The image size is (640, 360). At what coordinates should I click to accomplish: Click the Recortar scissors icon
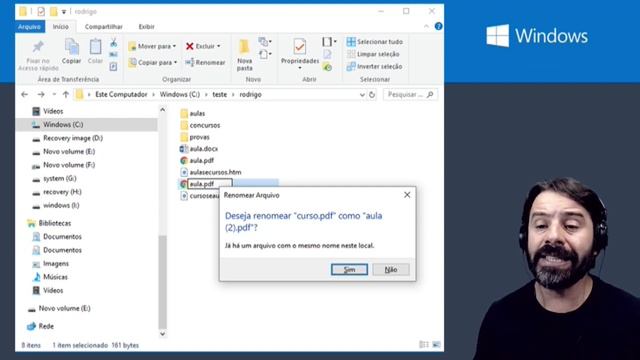pos(113,43)
